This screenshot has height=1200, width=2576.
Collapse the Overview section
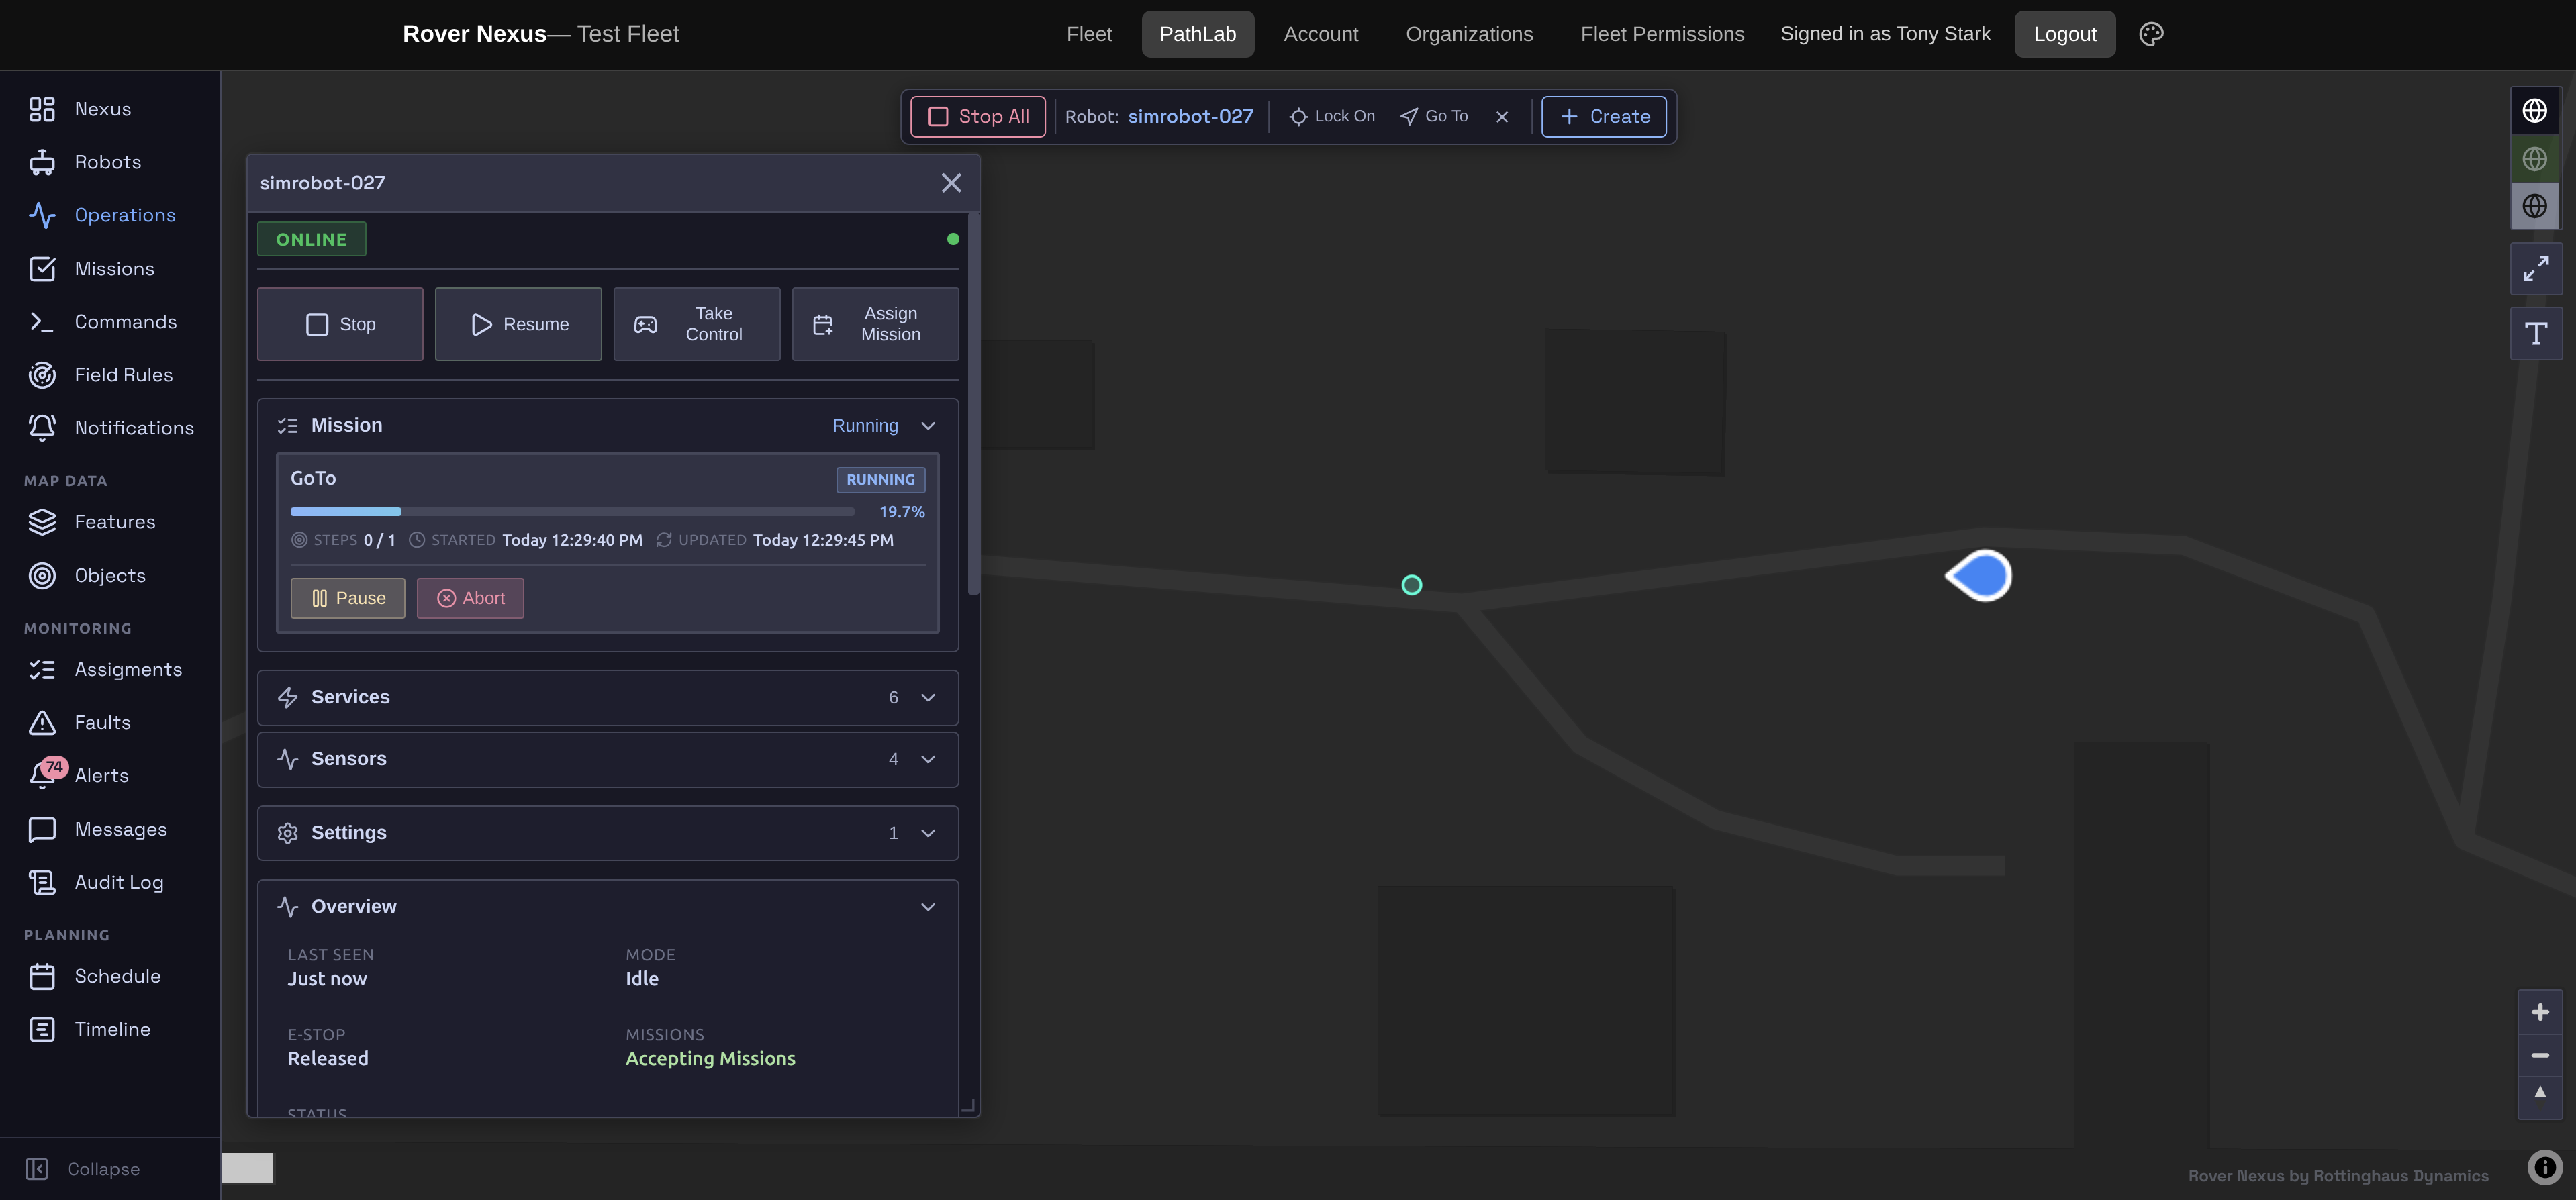928,907
